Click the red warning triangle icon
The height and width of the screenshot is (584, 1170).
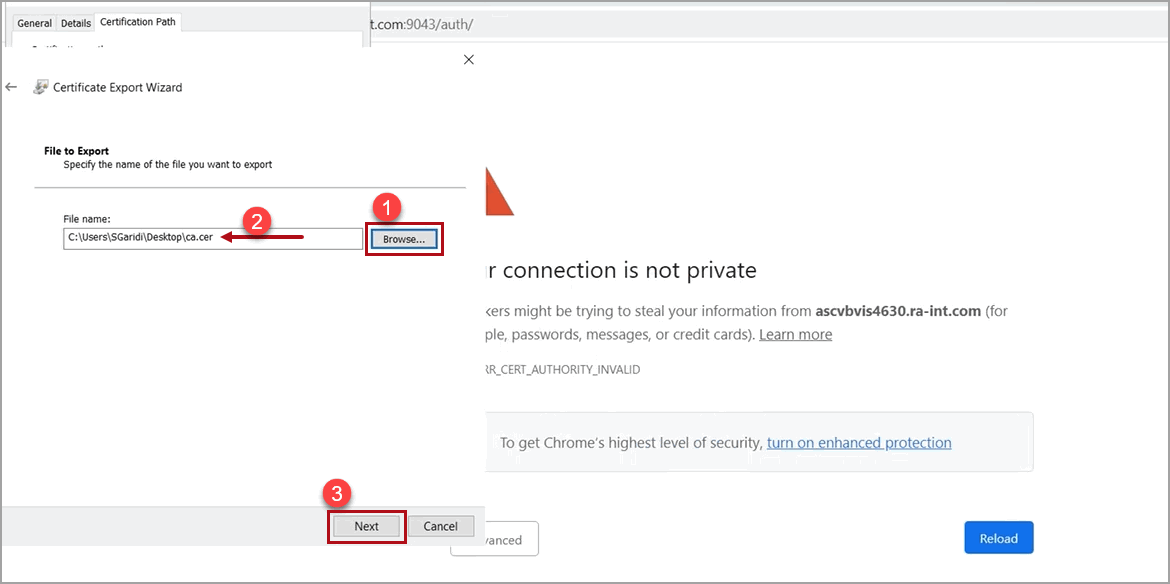(498, 192)
